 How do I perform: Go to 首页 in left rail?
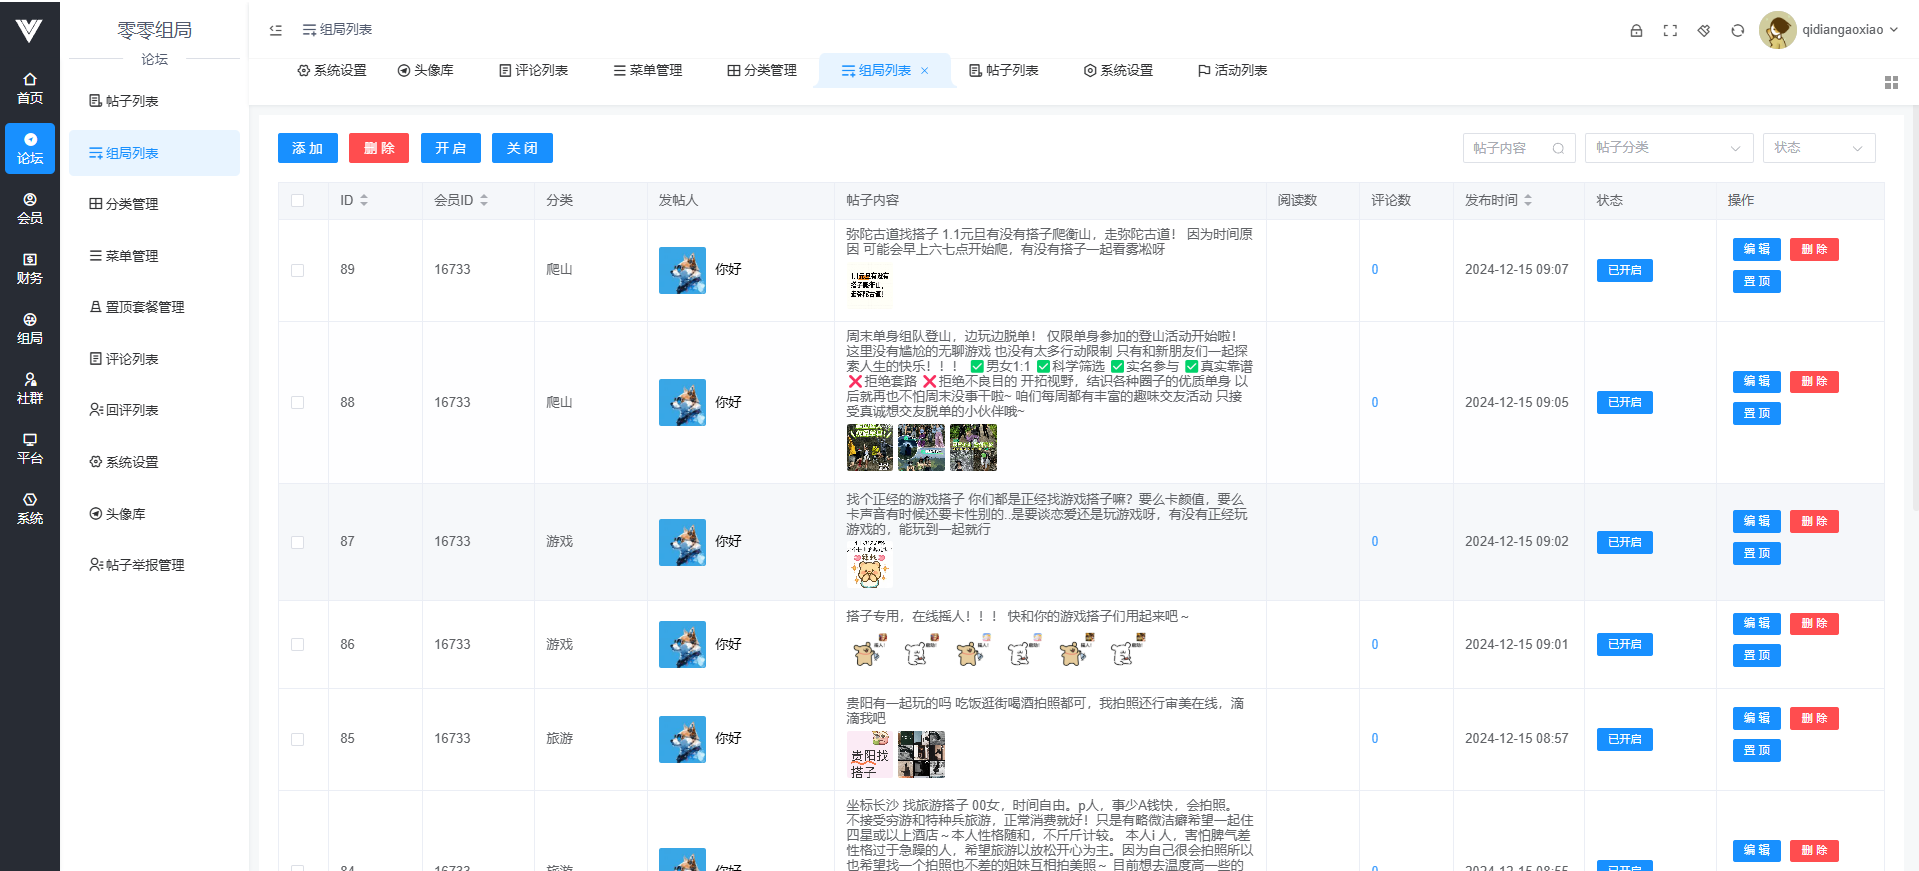[x=30, y=88]
